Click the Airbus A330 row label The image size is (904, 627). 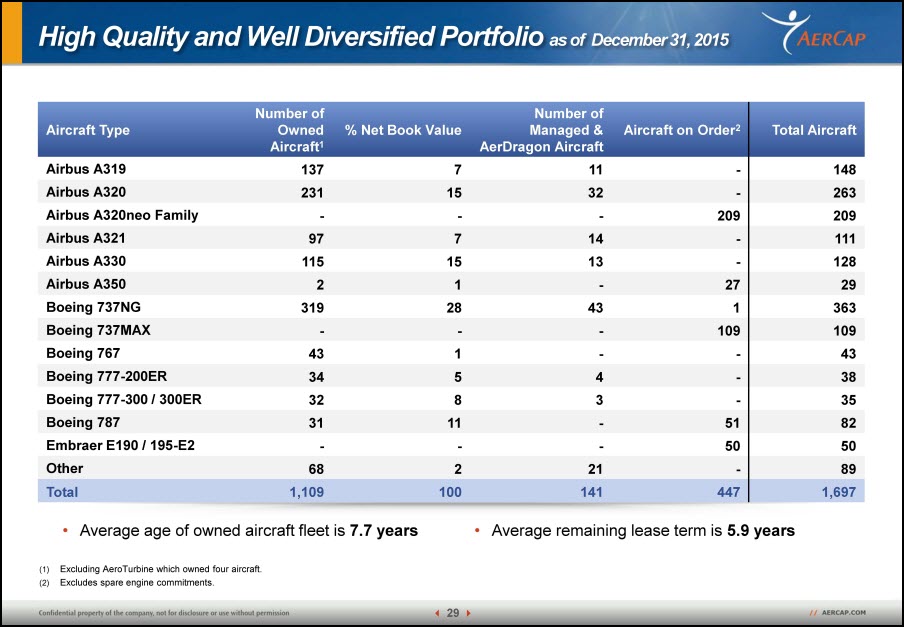pos(86,261)
